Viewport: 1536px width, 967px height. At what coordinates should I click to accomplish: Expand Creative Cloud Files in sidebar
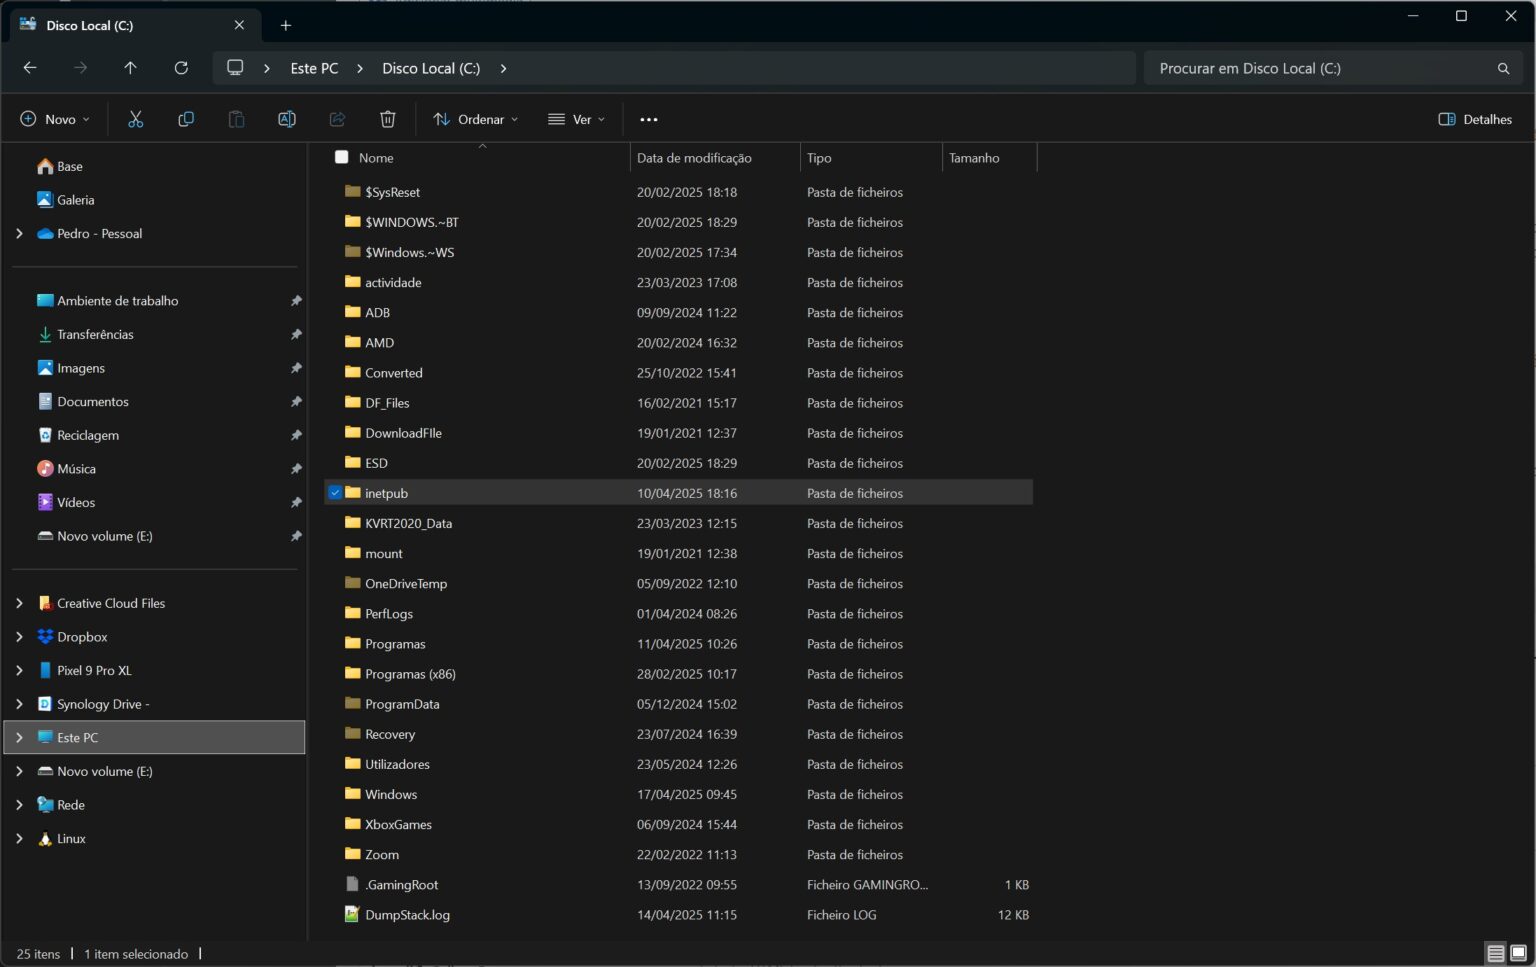19,603
